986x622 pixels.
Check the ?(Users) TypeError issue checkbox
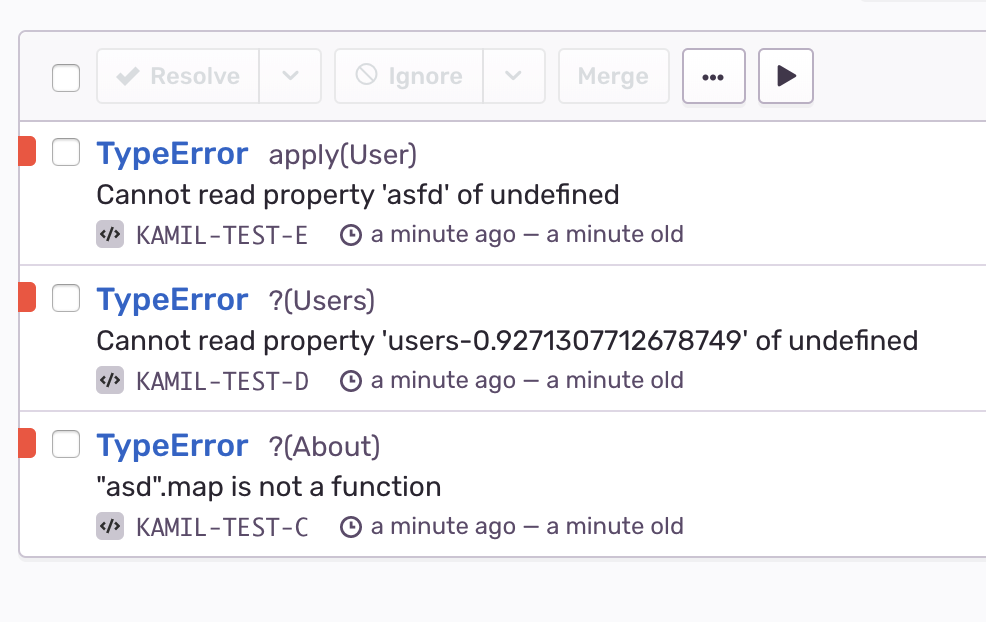click(x=65, y=298)
